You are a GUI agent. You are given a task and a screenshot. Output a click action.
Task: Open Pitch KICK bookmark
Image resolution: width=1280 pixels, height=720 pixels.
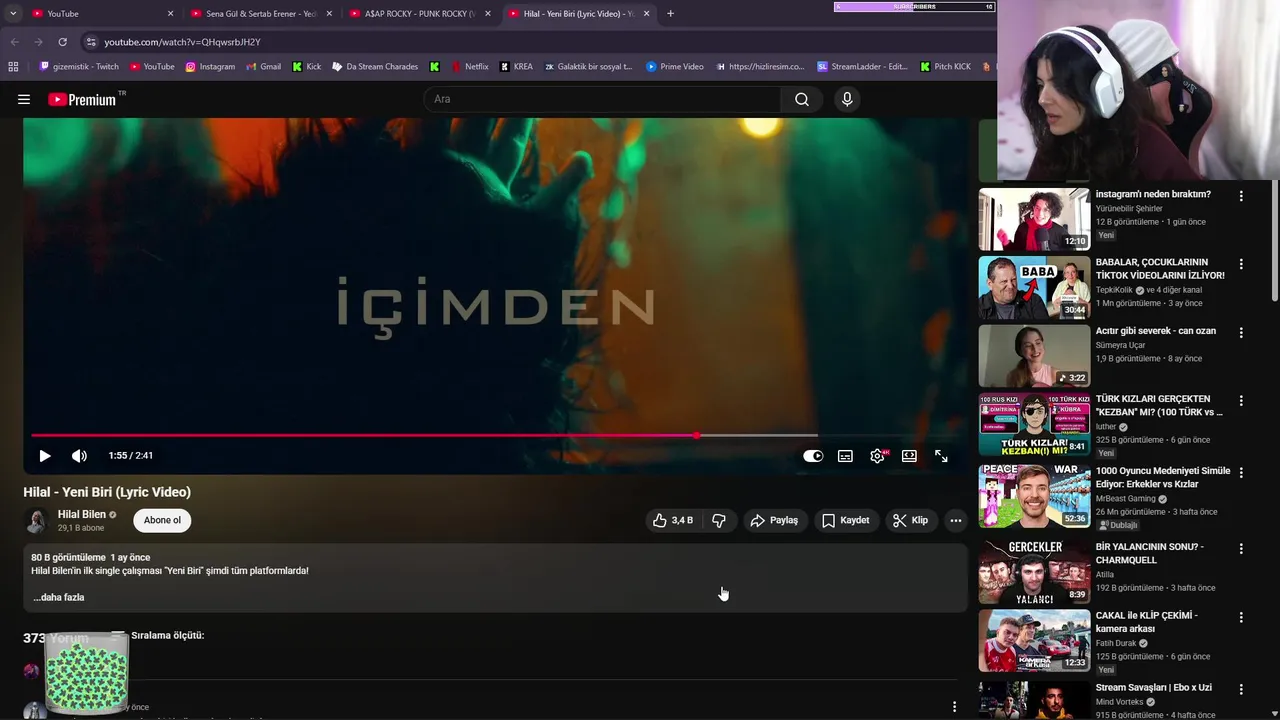coord(945,67)
